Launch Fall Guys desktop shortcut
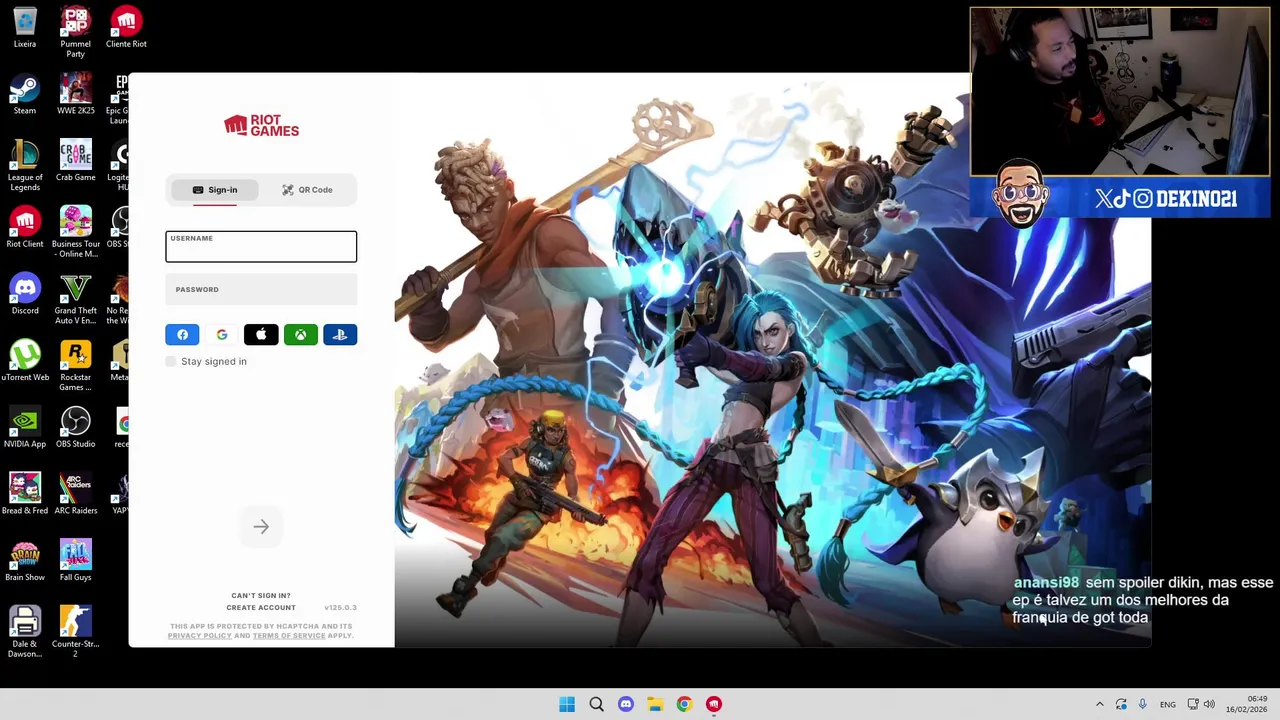Image resolution: width=1280 pixels, height=720 pixels. [x=76, y=562]
